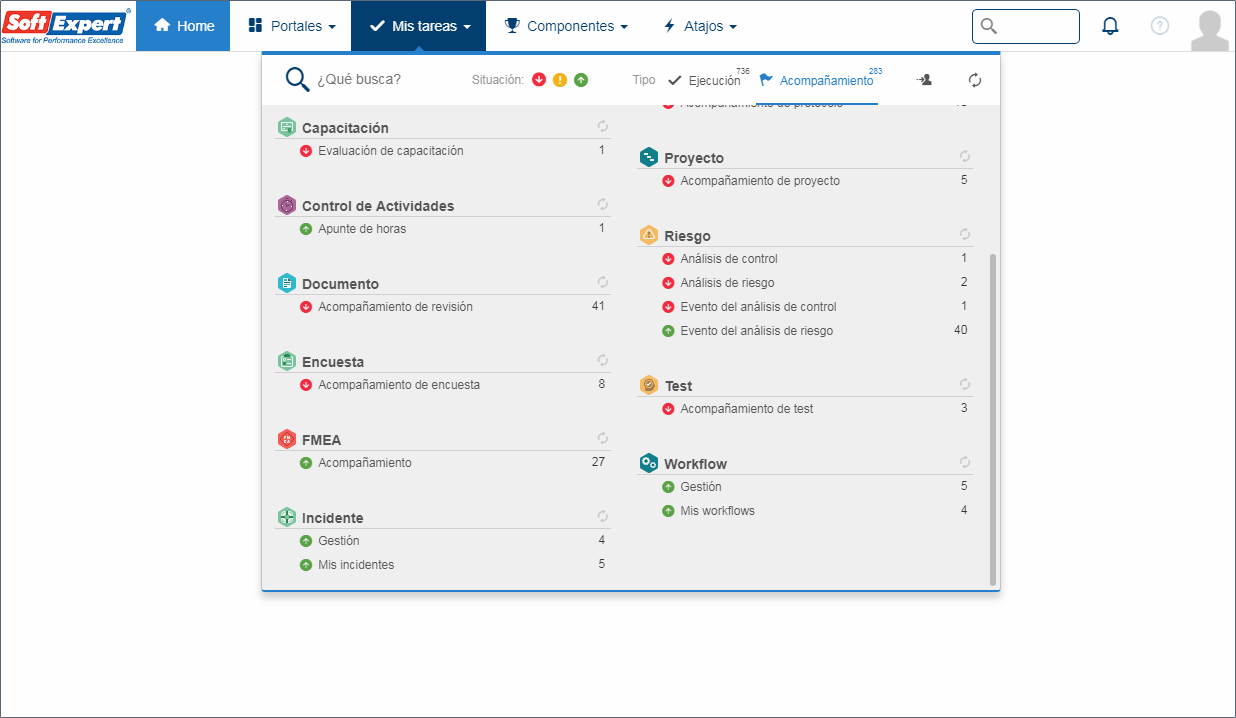The height and width of the screenshot is (718, 1236).
Task: Click the Workflow module icon
Action: coord(649,463)
